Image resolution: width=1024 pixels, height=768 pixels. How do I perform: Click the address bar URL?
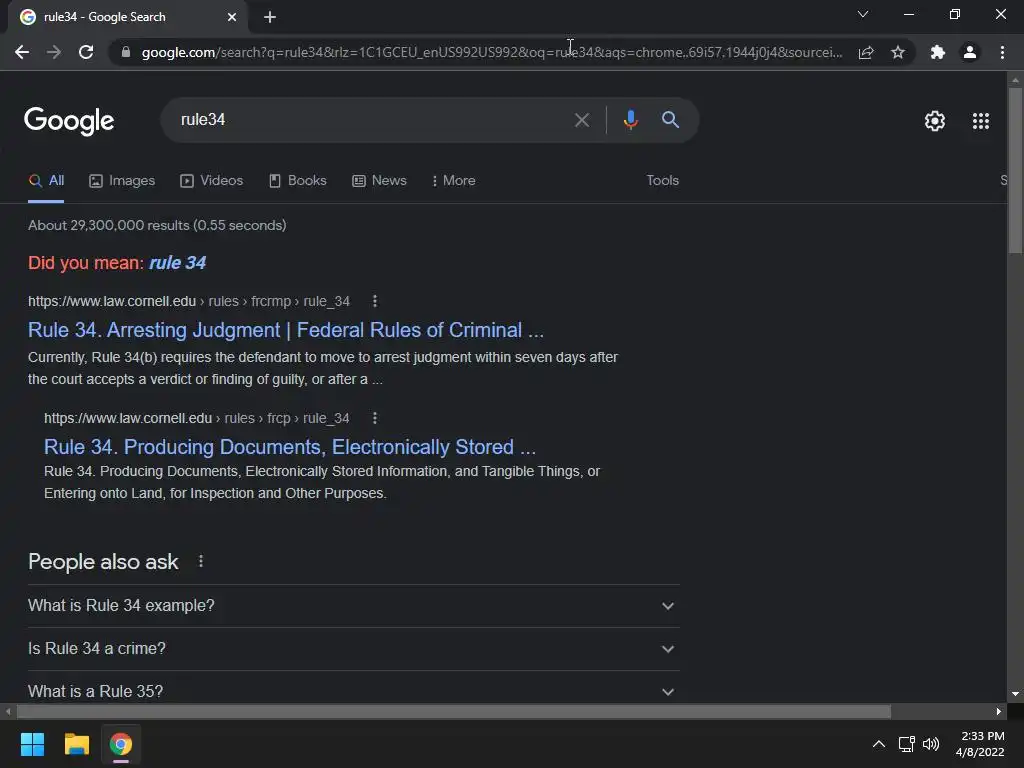click(492, 52)
